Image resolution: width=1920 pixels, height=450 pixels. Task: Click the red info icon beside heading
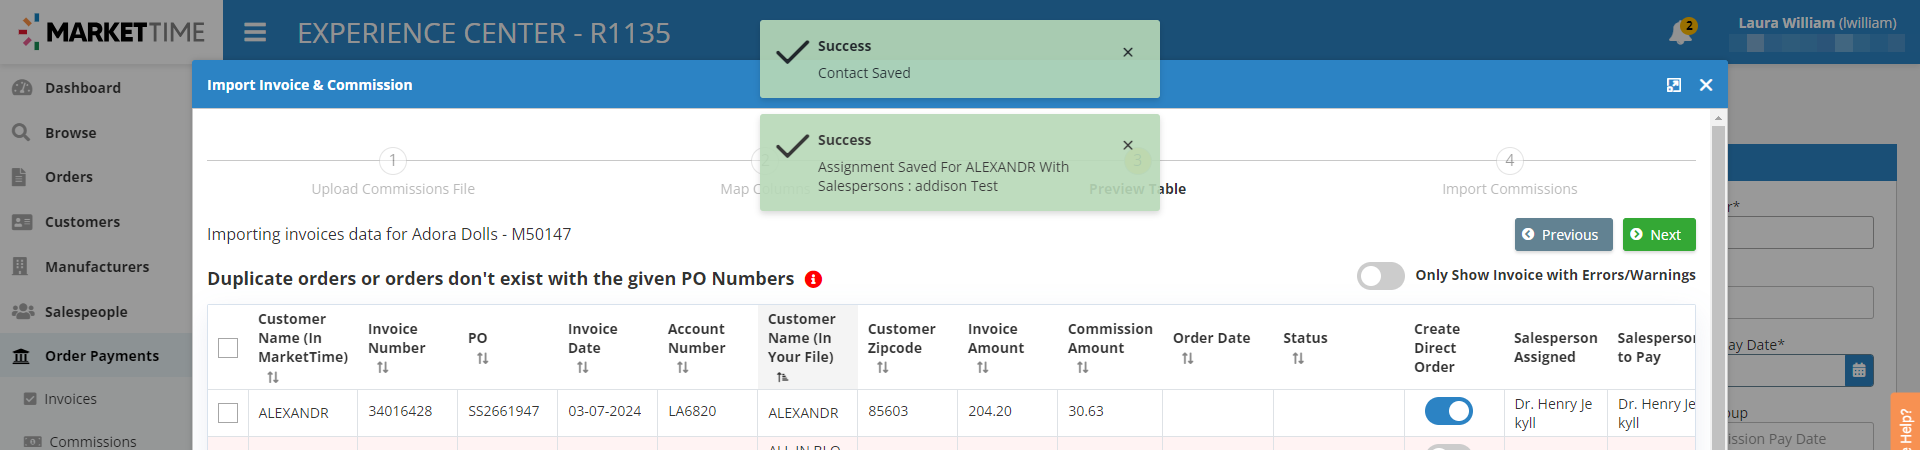pos(813,279)
